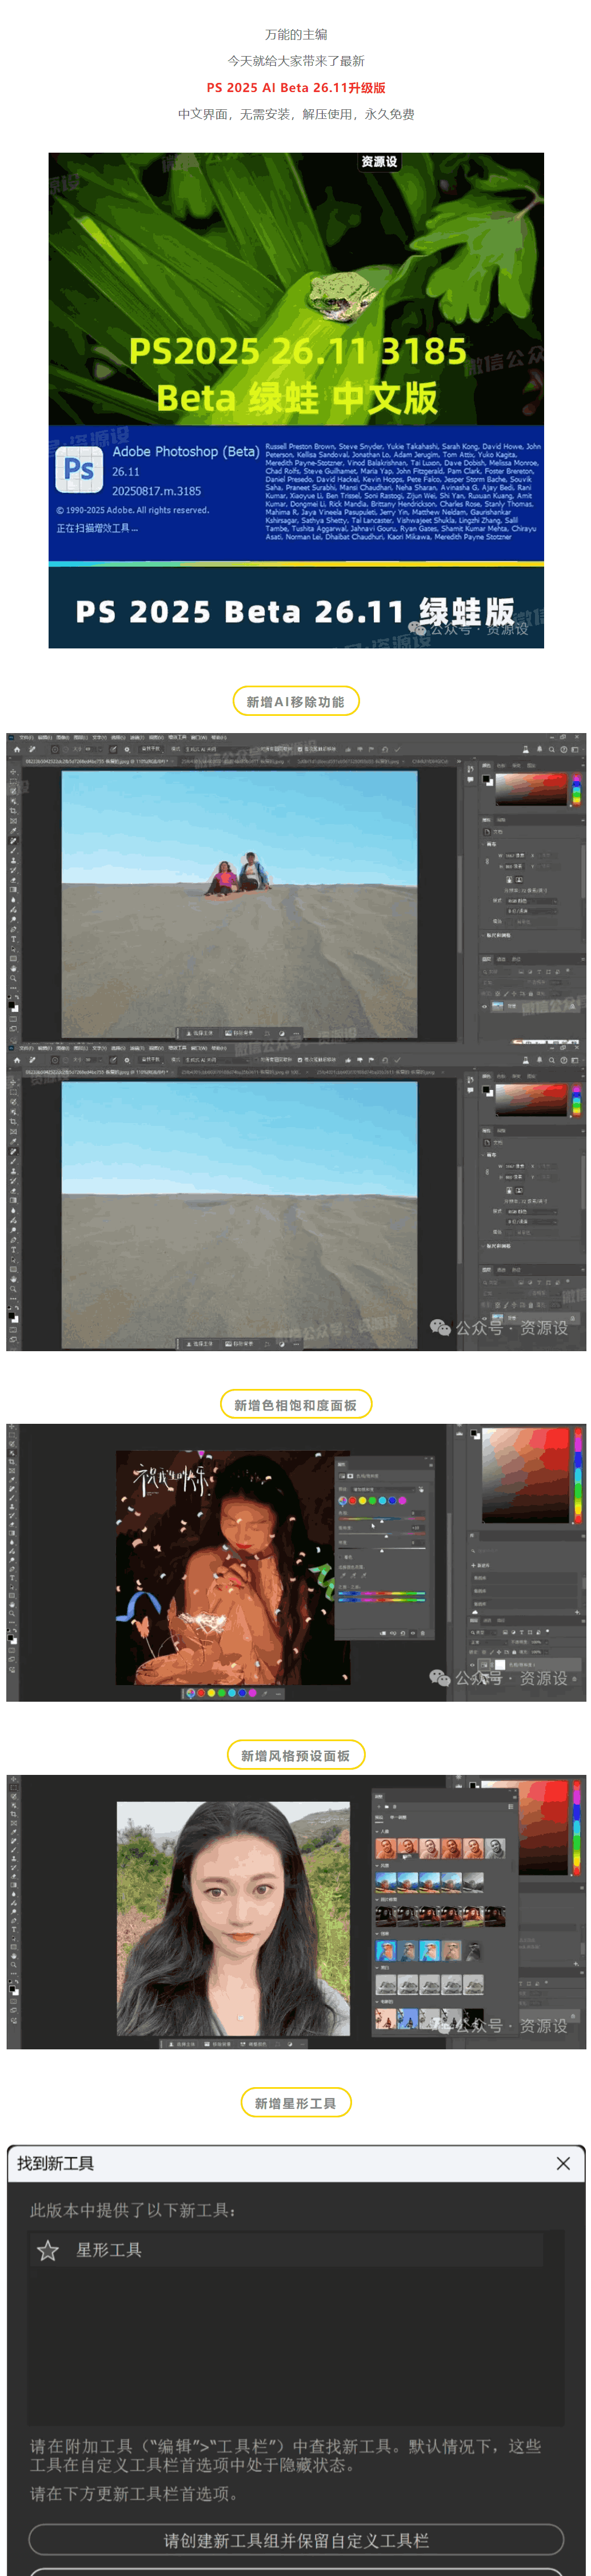Click the 新增AI移除功能 heading pill

point(296,702)
